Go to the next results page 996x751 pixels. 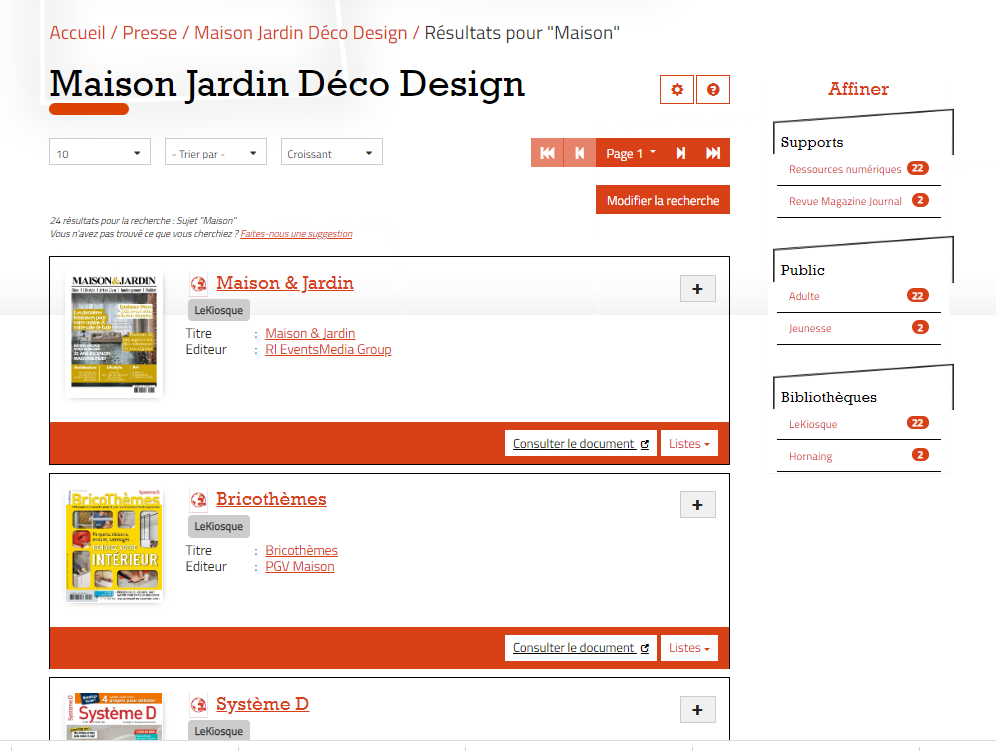[x=680, y=153]
